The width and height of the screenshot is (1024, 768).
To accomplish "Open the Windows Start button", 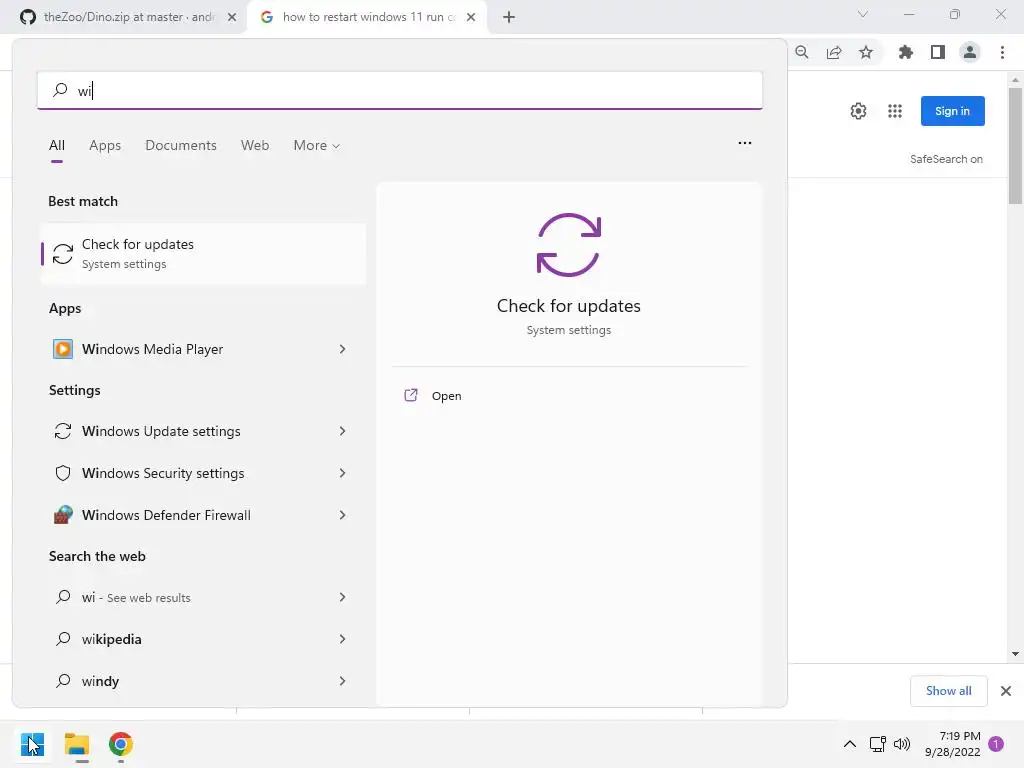I will [32, 744].
